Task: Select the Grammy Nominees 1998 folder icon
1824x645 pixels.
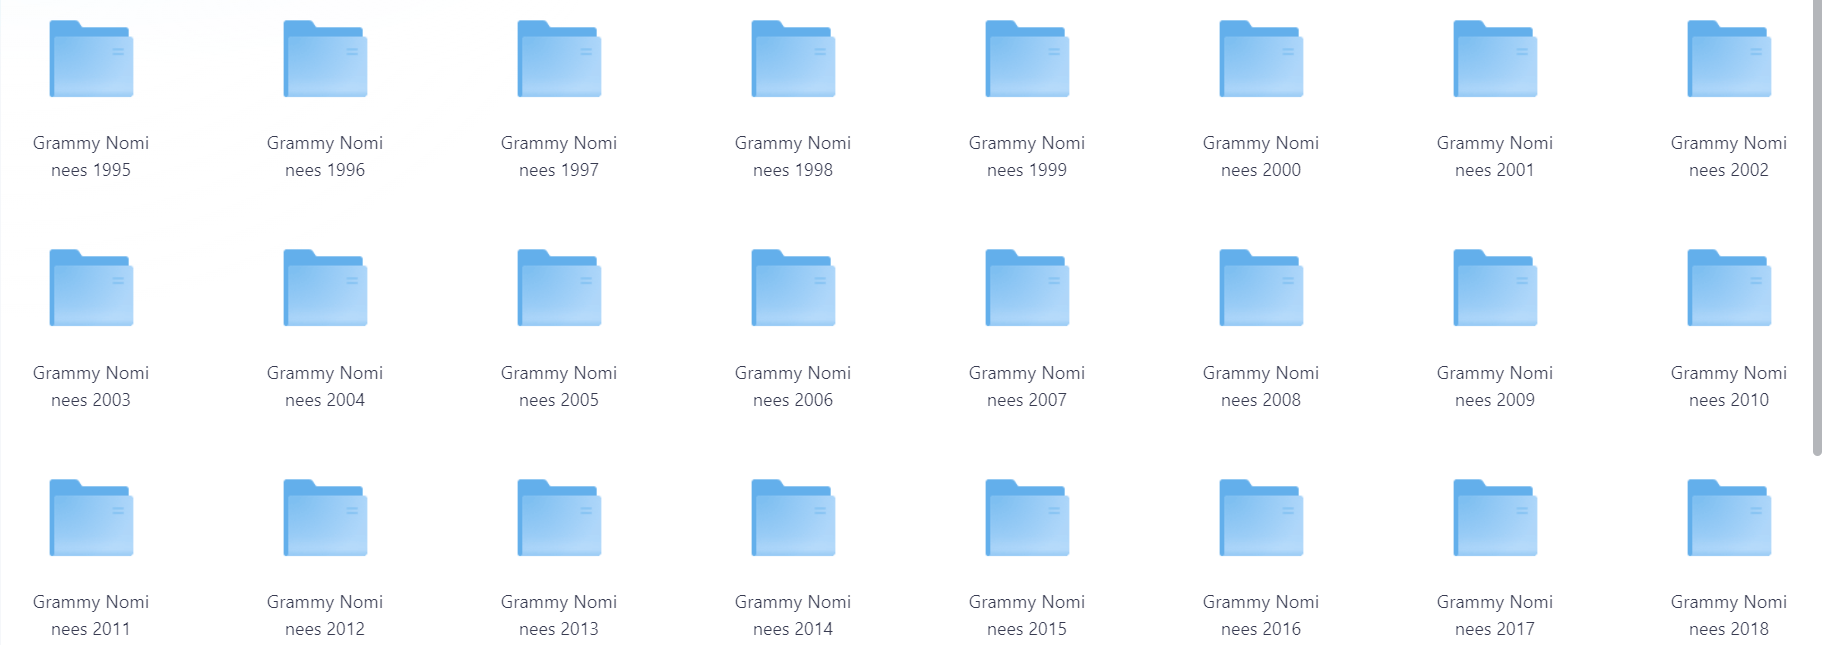Action: coord(793,60)
